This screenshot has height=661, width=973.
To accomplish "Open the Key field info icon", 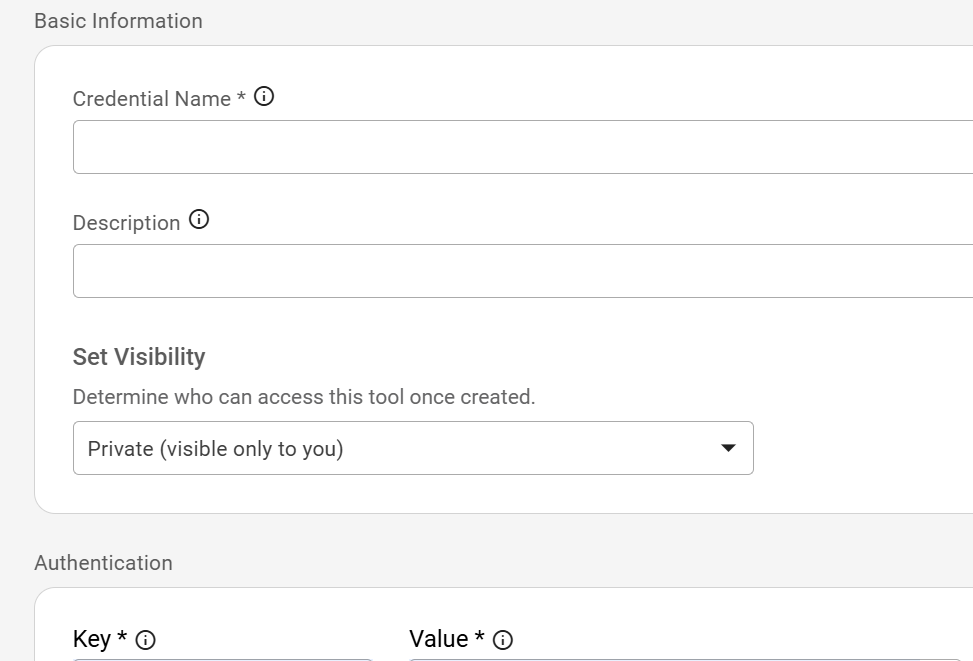I will pyautogui.click(x=145, y=640).
